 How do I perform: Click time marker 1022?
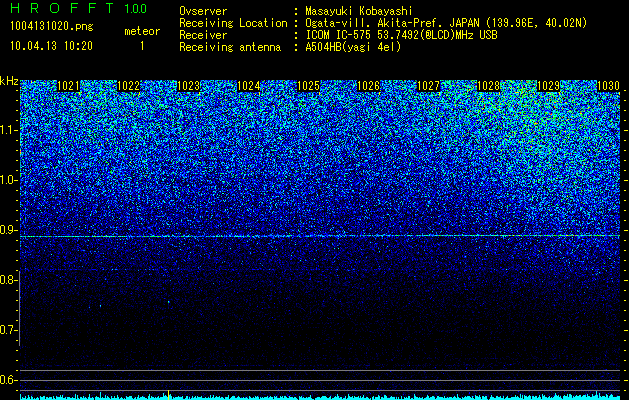[x=128, y=86]
